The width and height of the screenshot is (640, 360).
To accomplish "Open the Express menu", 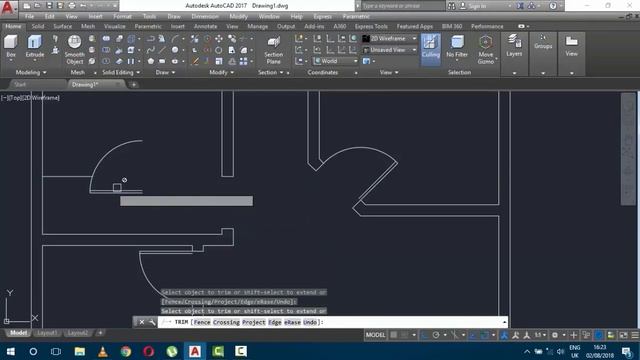I will coord(322,16).
